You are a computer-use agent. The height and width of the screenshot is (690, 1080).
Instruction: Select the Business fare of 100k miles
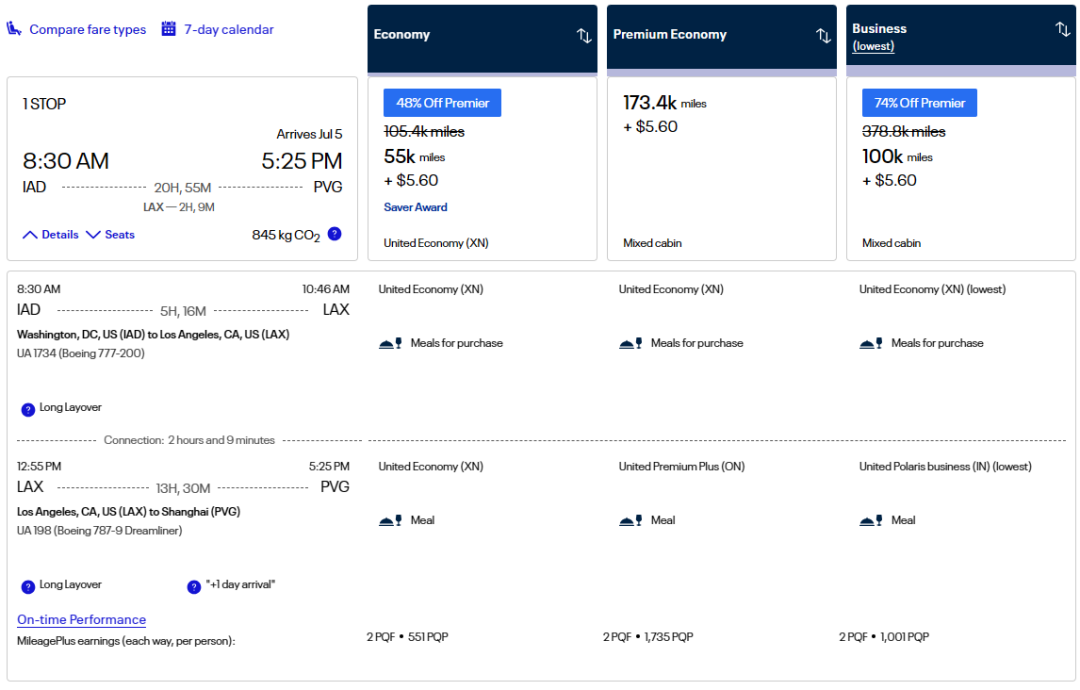961,169
